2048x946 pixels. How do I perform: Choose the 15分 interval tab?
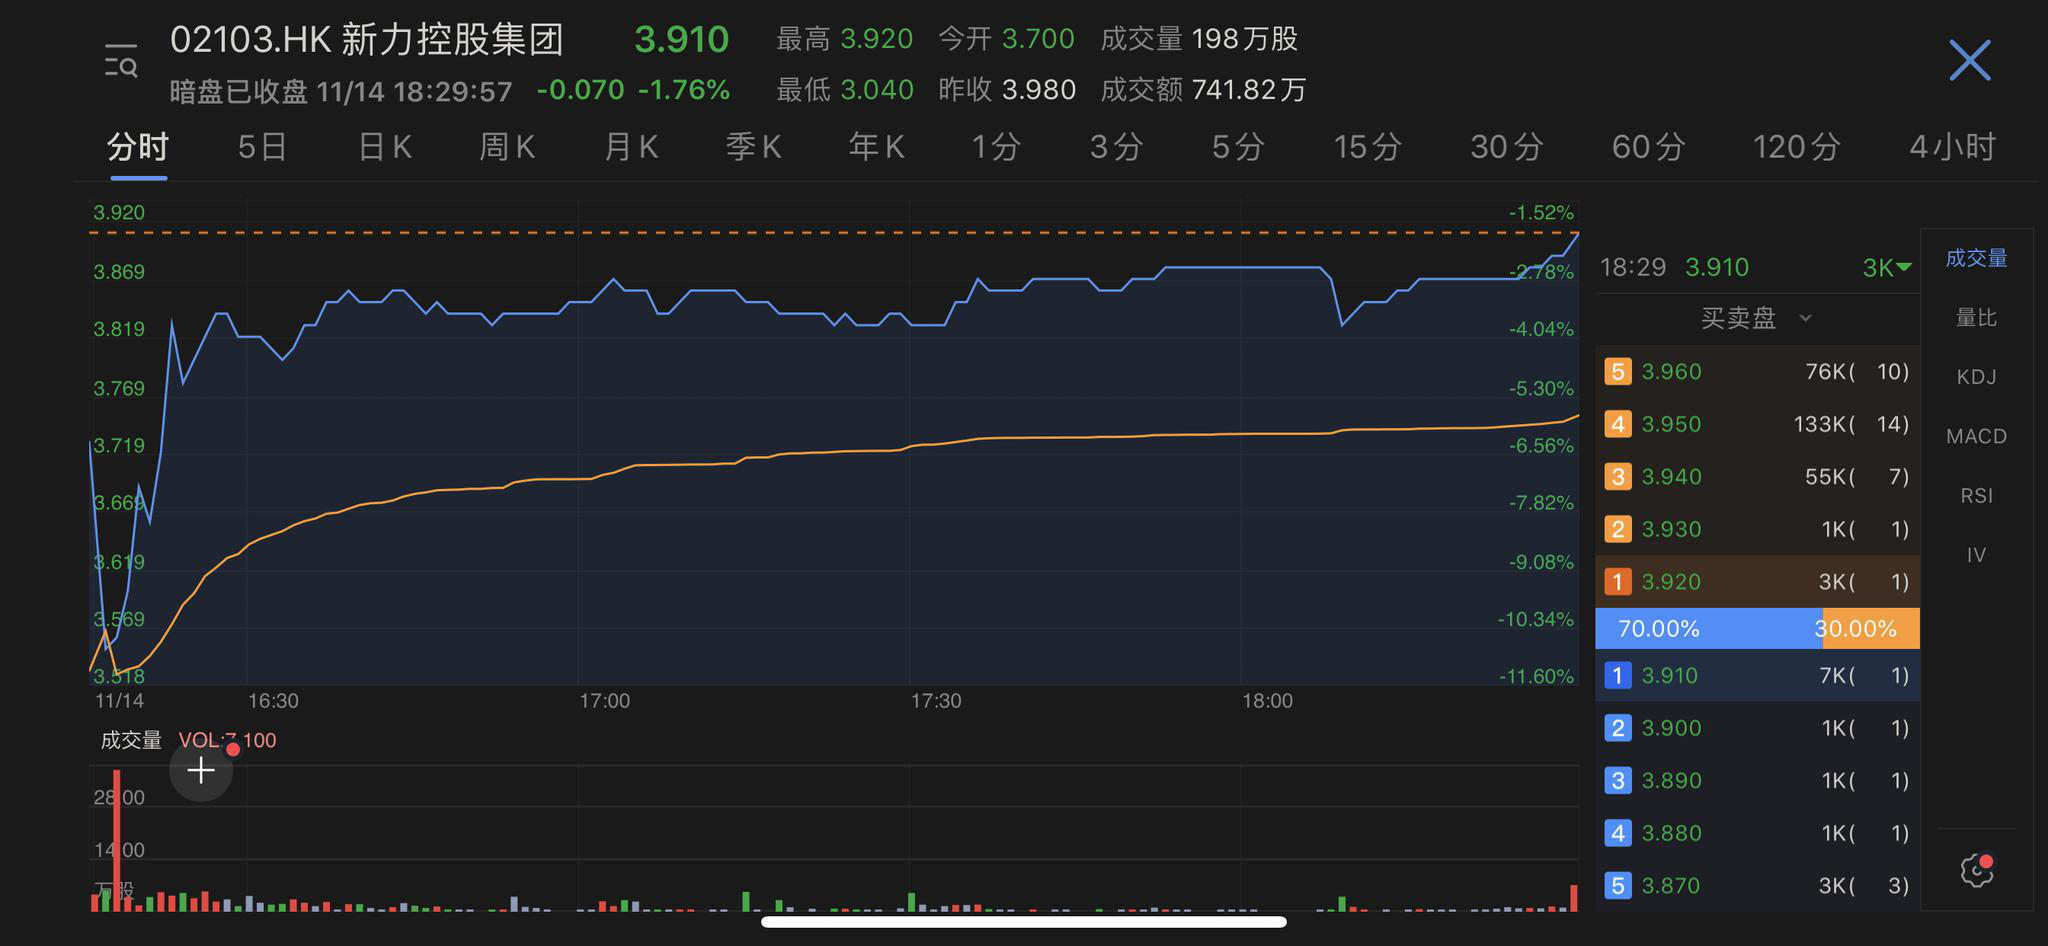pyautogui.click(x=1367, y=148)
